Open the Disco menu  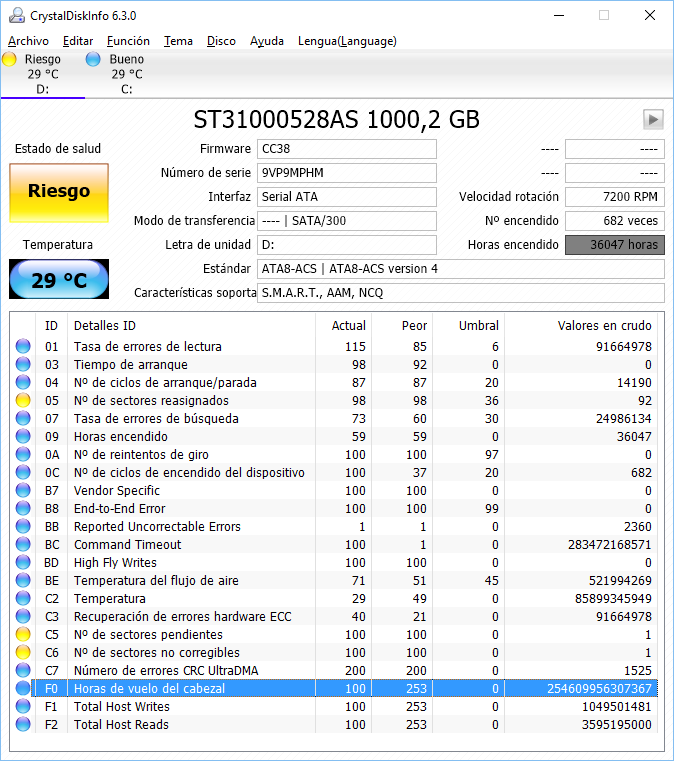[x=221, y=41]
